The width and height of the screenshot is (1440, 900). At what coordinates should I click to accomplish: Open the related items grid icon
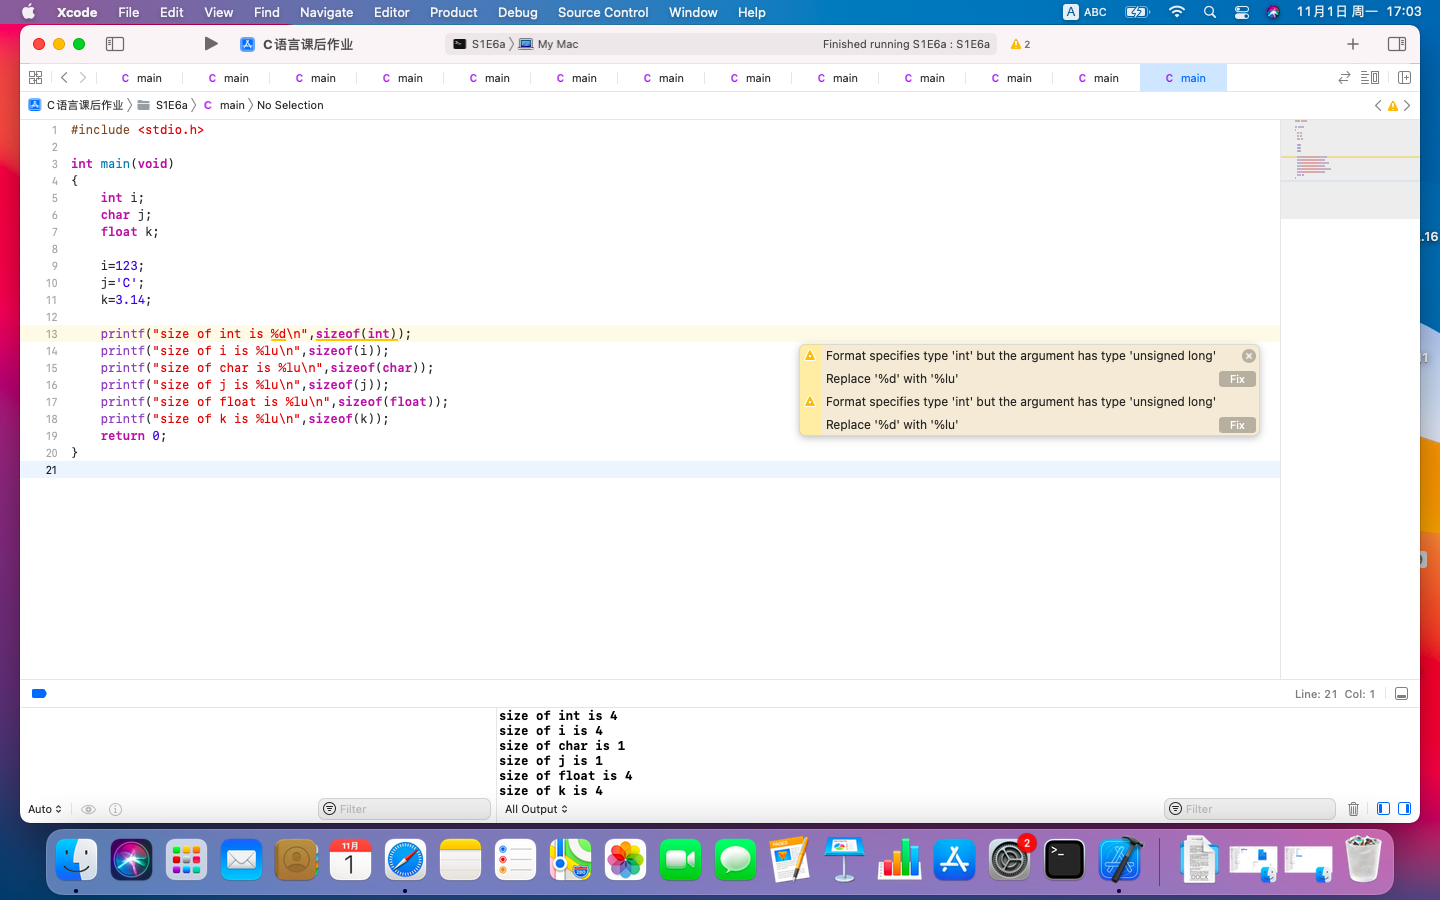pyautogui.click(x=35, y=77)
